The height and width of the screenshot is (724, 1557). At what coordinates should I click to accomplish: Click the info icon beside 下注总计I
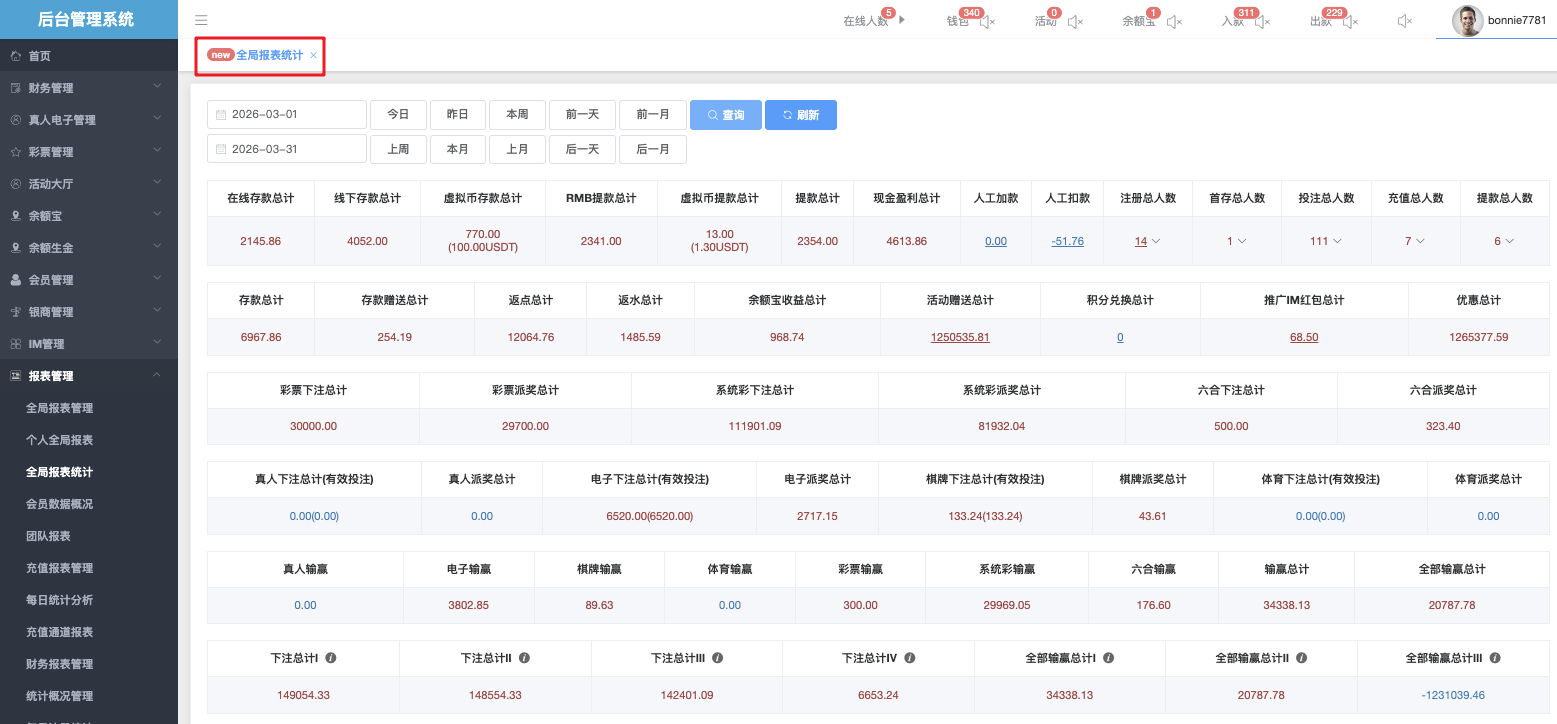(x=331, y=658)
